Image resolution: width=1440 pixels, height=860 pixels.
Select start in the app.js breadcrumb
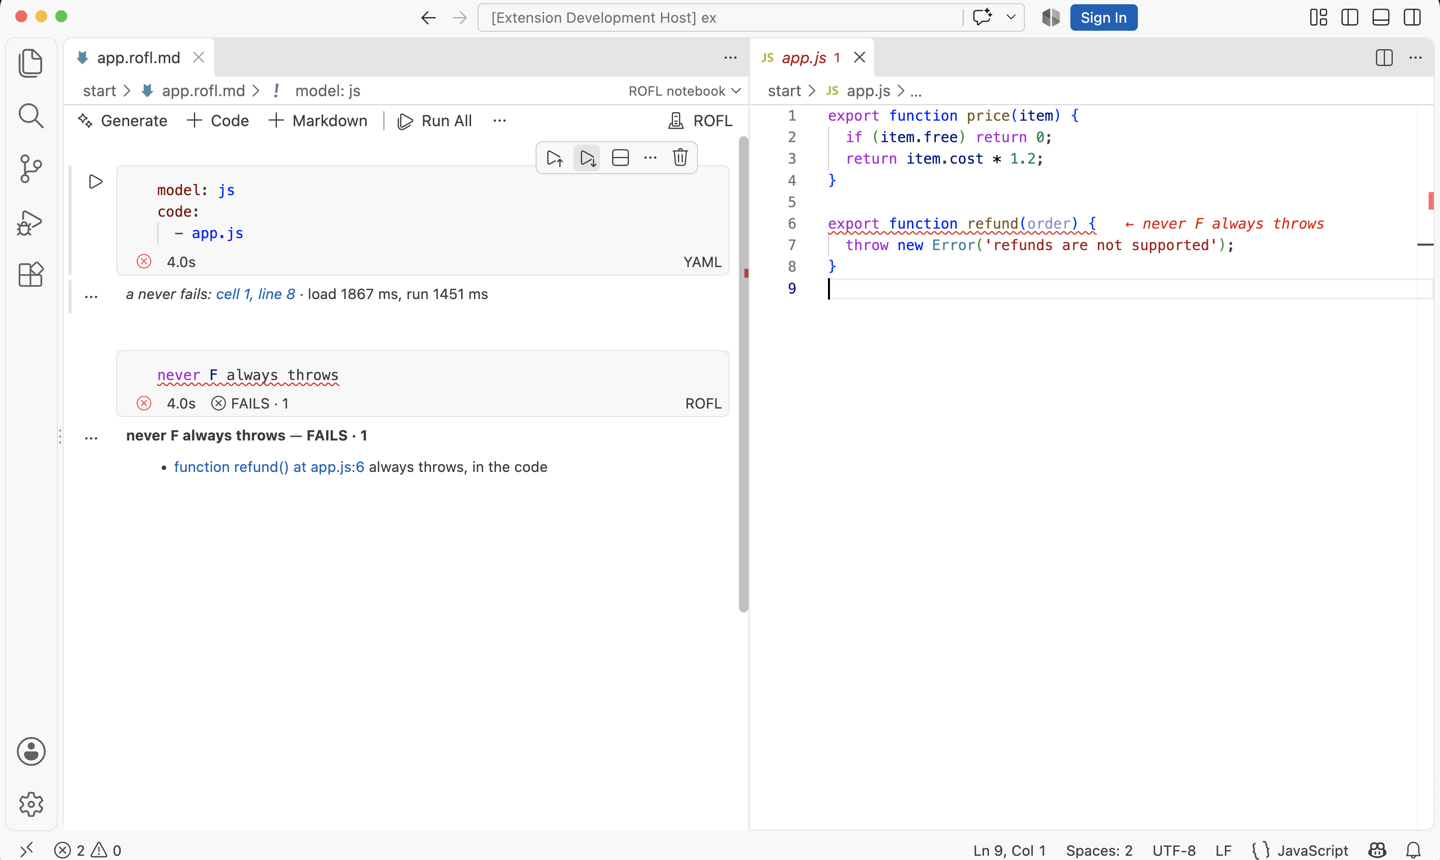784,91
